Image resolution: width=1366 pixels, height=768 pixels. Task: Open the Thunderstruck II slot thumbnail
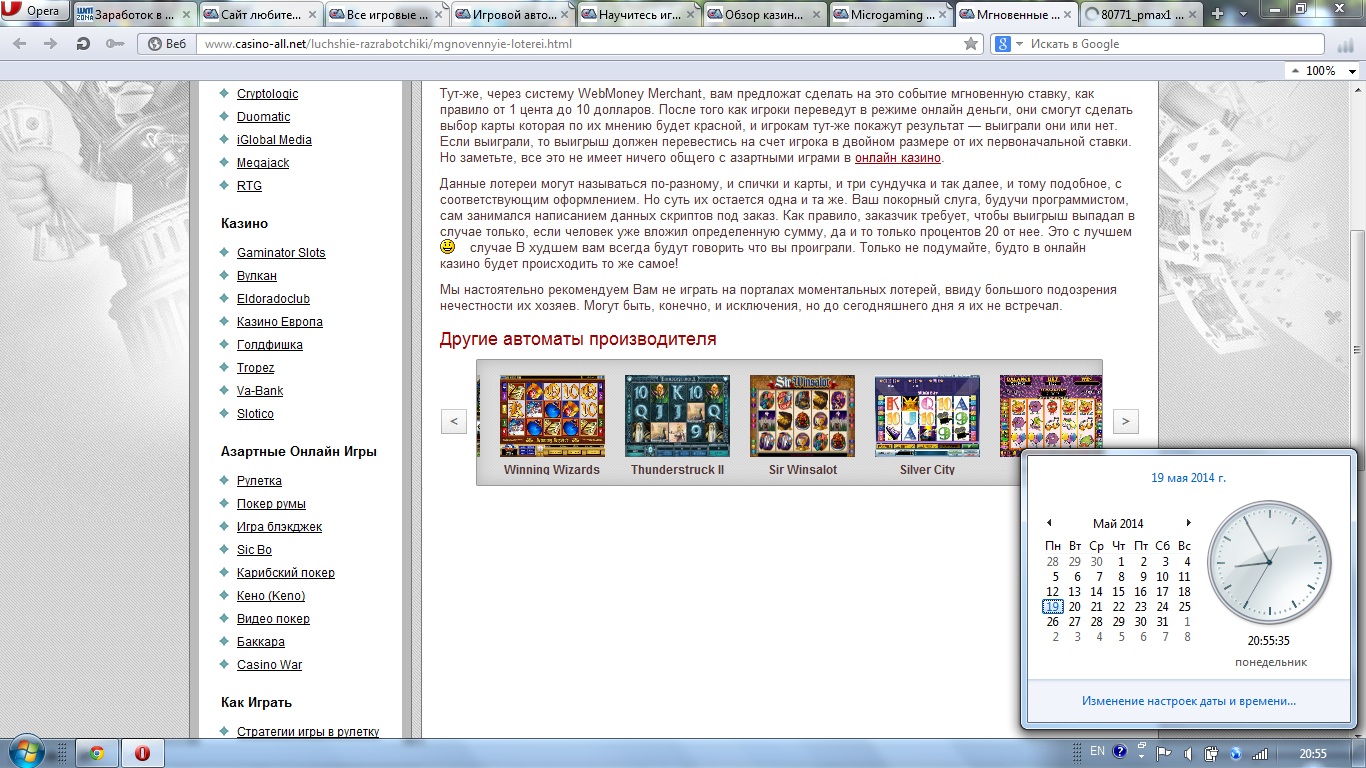pyautogui.click(x=677, y=416)
